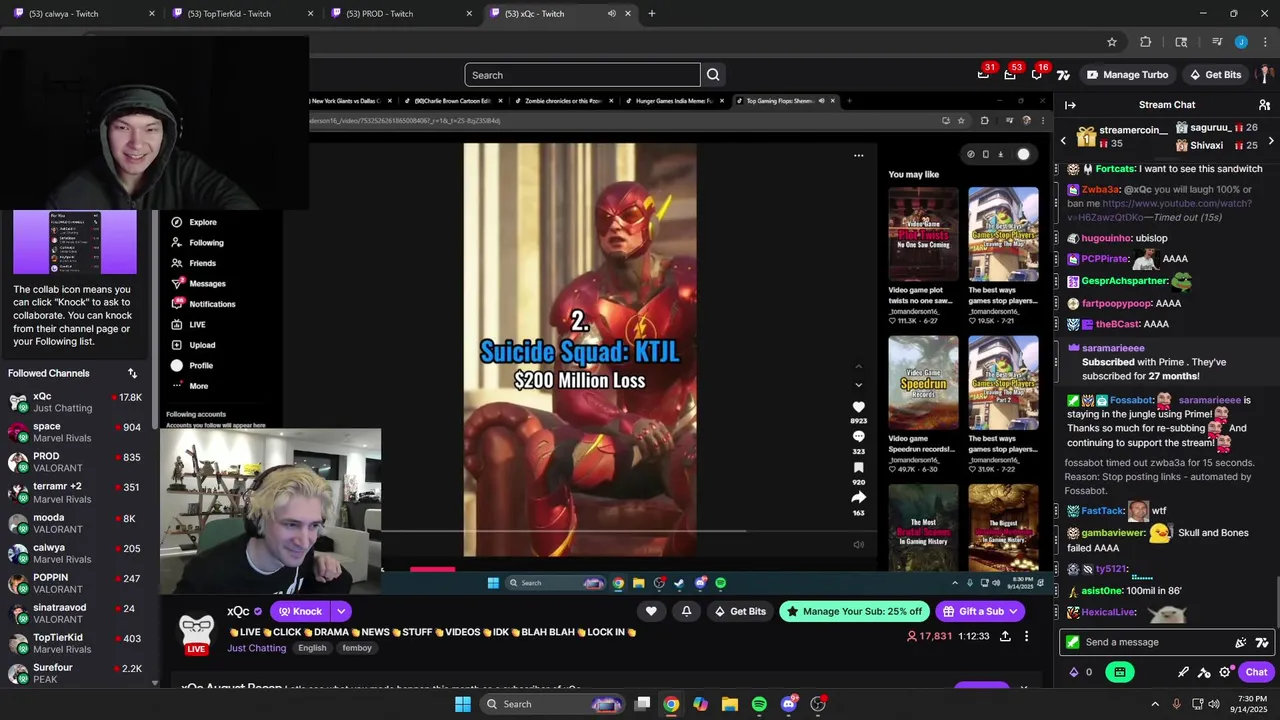The height and width of the screenshot is (720, 1280).
Task: Click the left chevron in gift leaderboard
Action: (1063, 141)
